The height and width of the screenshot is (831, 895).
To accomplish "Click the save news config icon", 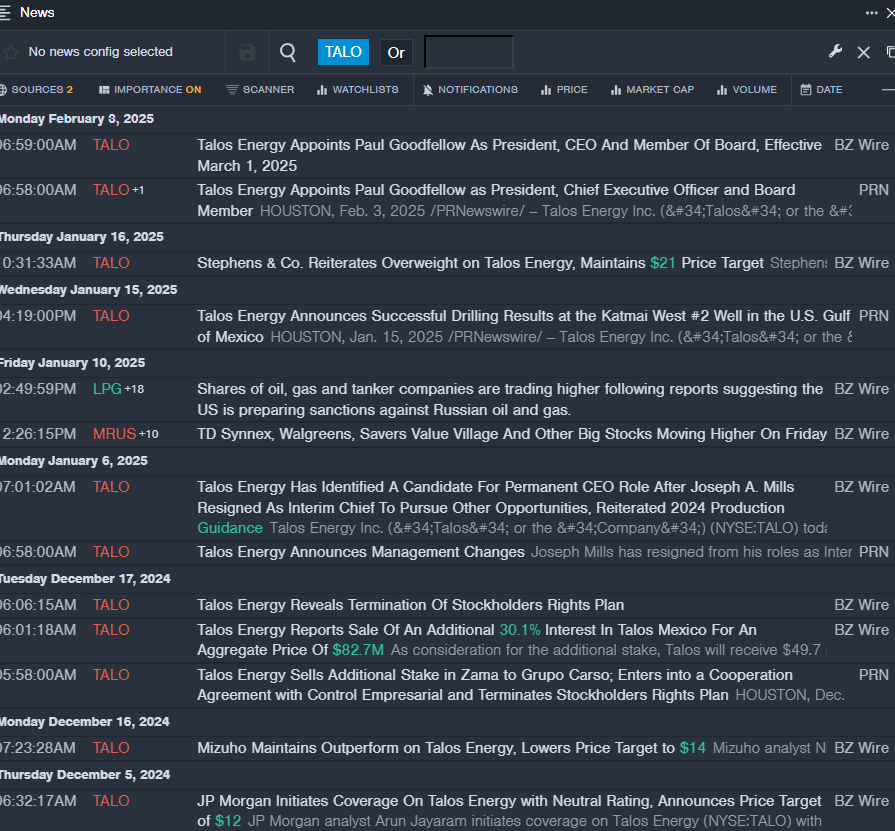I will tap(247, 53).
